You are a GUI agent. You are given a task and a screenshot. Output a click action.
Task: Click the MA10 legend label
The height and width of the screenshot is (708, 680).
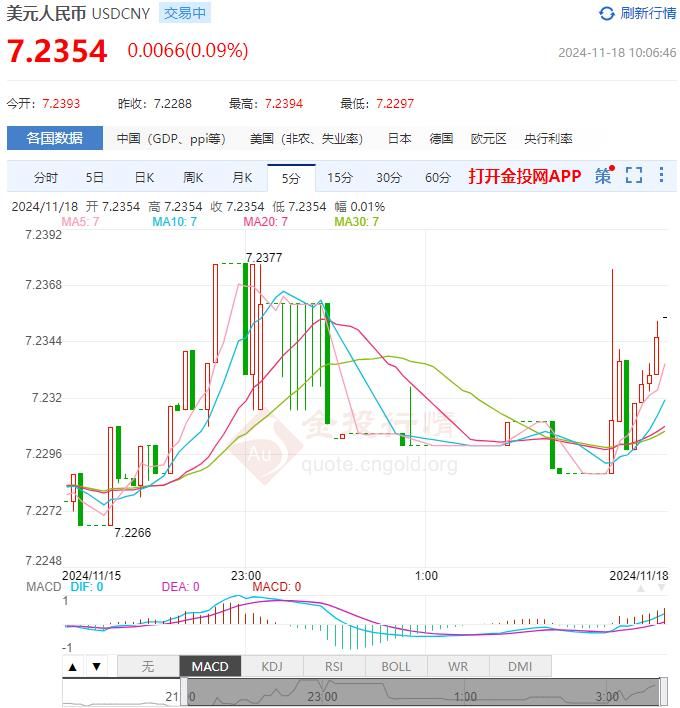[174, 222]
